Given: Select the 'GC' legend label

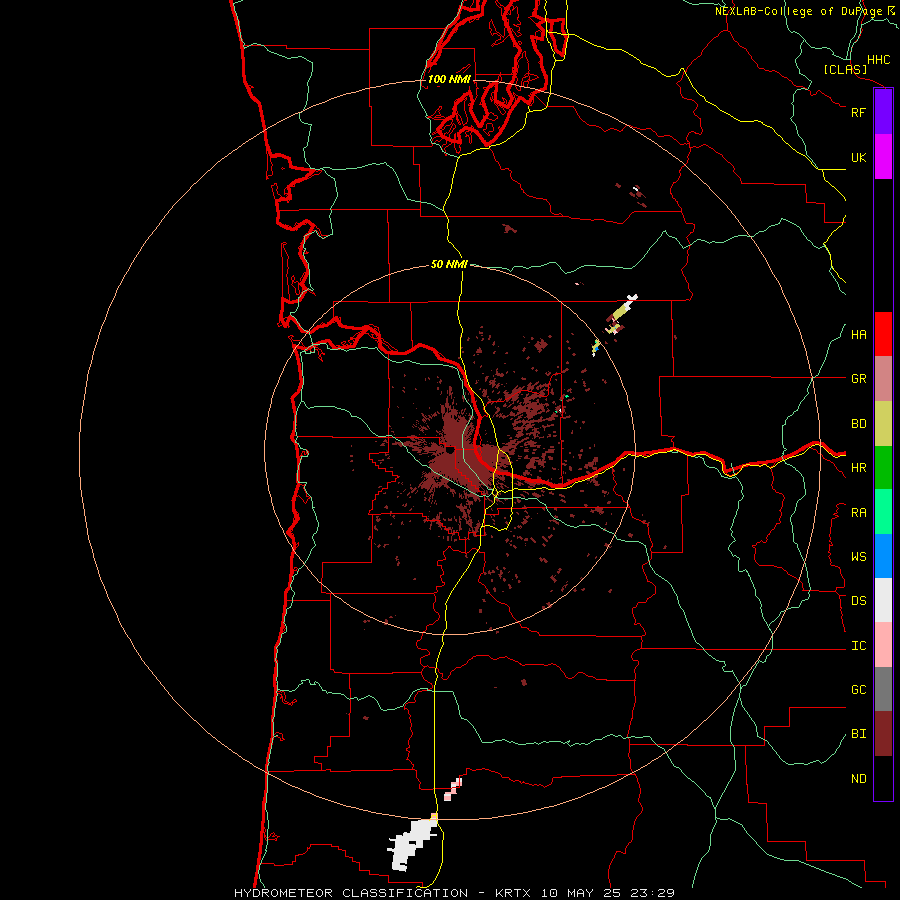Looking at the screenshot, I should (858, 690).
